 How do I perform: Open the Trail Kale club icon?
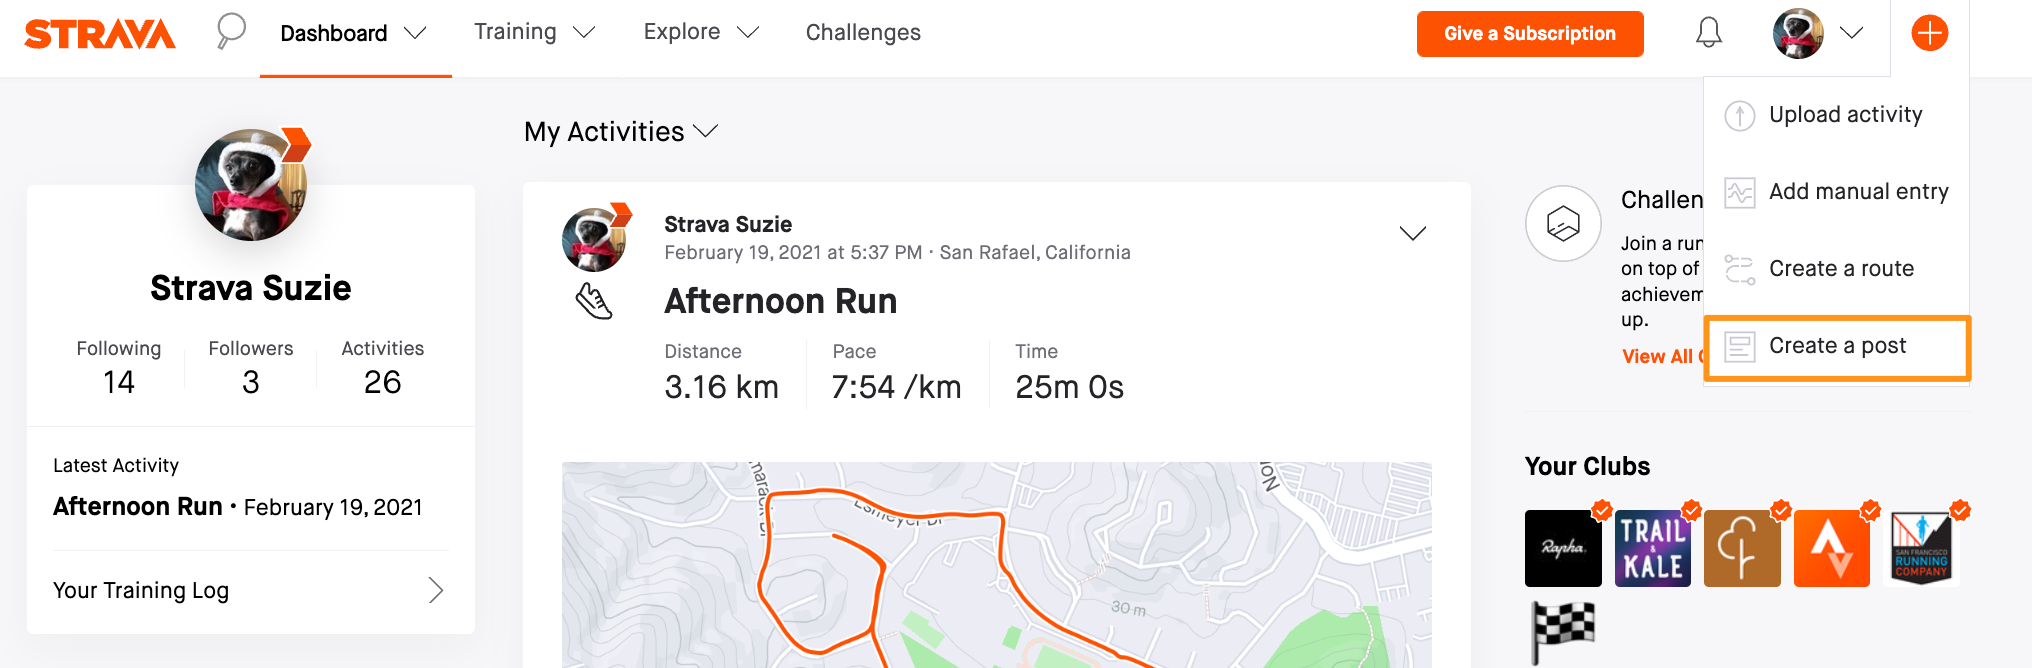1652,548
